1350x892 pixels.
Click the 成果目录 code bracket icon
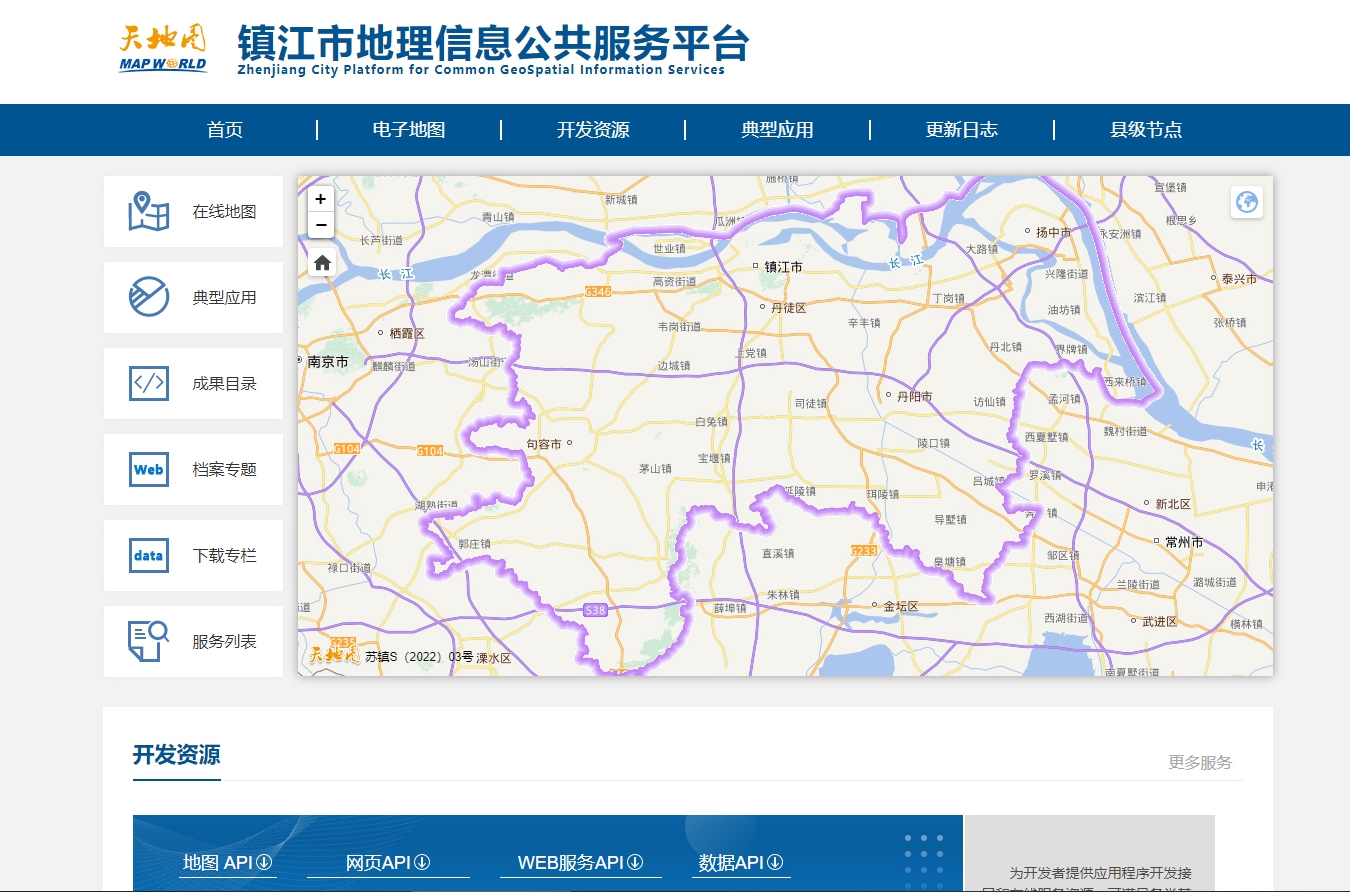click(149, 383)
